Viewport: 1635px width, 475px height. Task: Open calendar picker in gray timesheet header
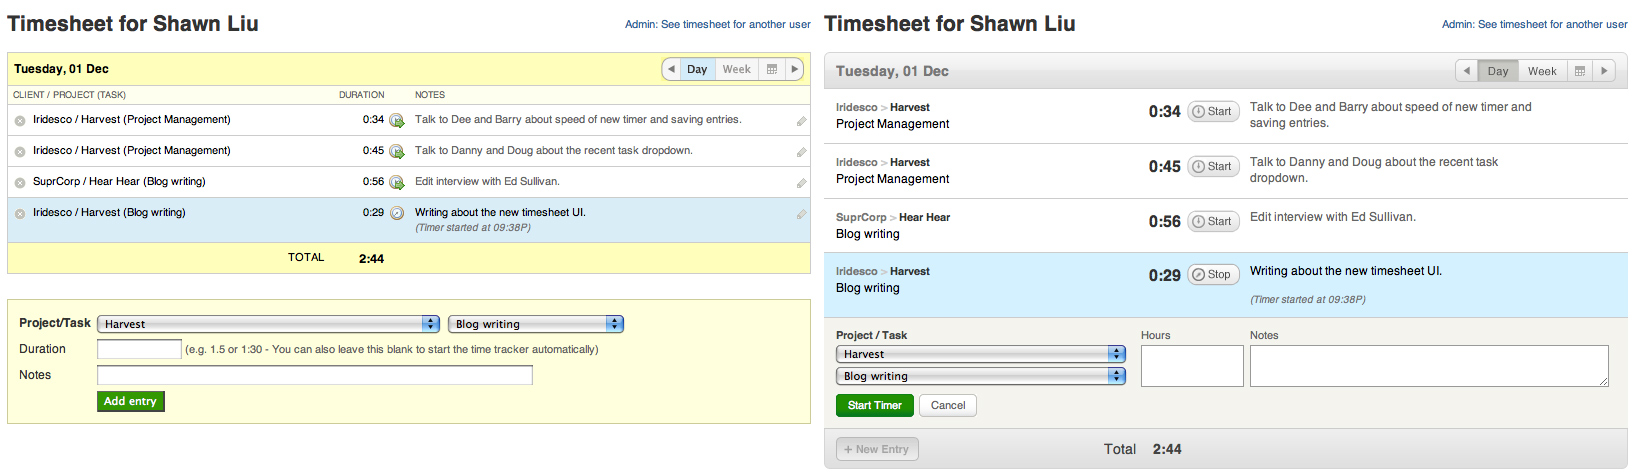[1579, 71]
